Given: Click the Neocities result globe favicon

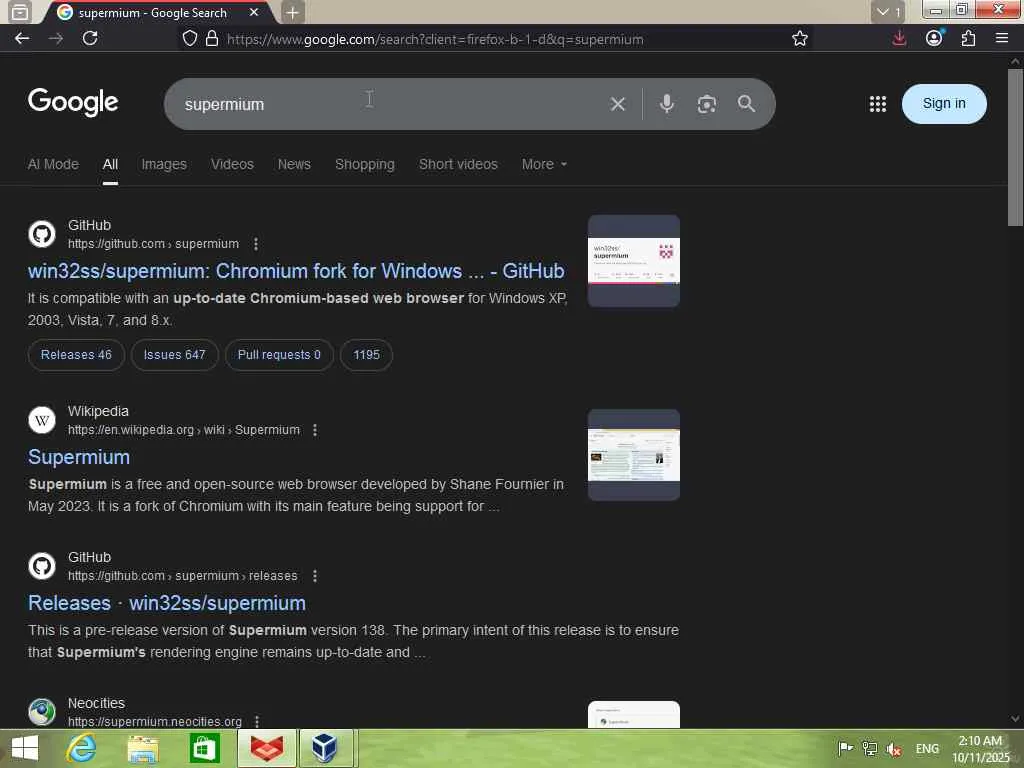Looking at the screenshot, I should (42, 712).
